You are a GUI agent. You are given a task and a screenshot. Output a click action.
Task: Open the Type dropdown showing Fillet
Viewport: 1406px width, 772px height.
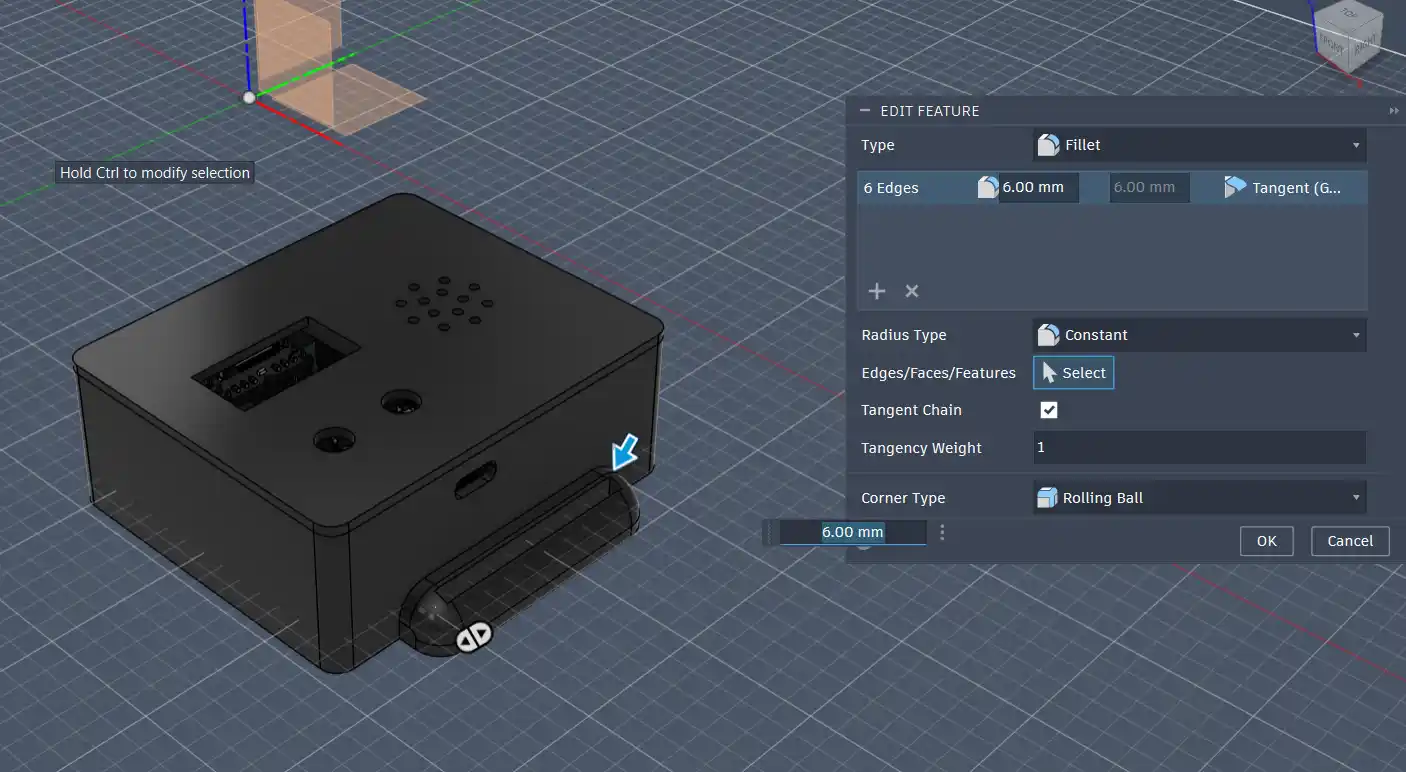click(1199, 145)
